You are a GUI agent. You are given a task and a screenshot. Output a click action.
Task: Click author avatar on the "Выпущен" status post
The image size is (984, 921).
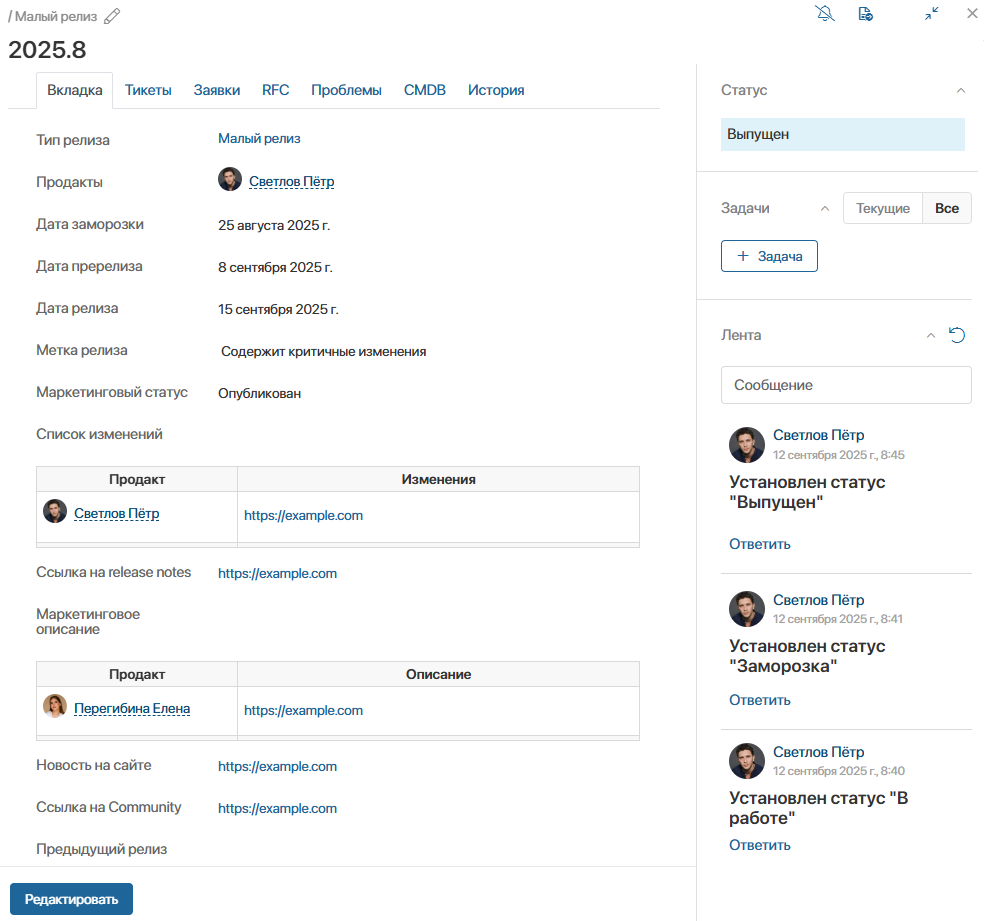[747, 445]
